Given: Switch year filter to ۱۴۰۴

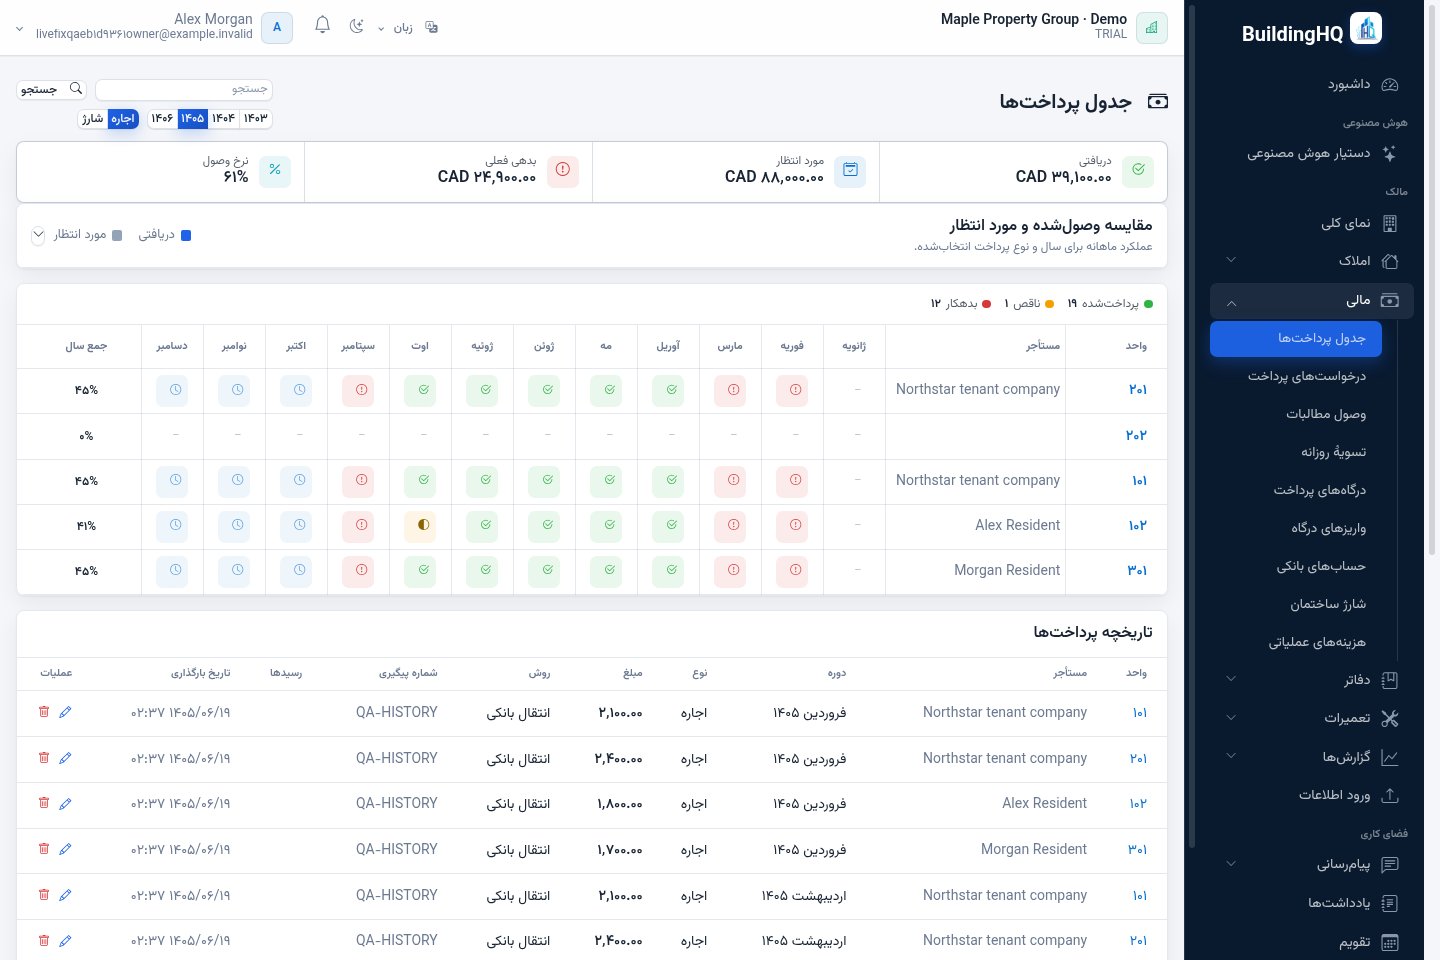Looking at the screenshot, I should pos(223,118).
